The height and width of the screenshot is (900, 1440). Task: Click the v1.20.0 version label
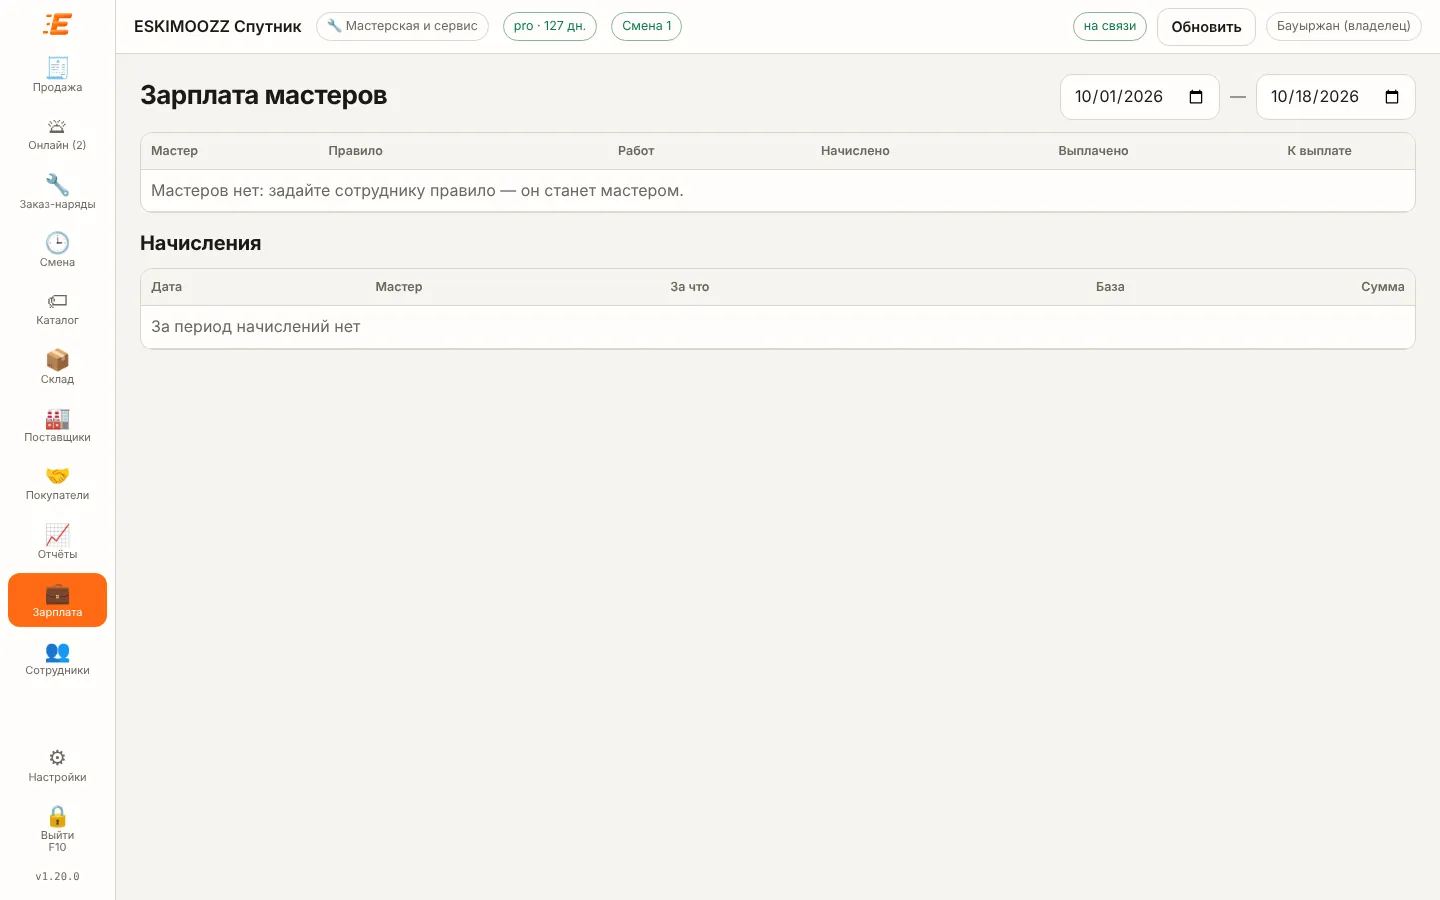pos(57,877)
